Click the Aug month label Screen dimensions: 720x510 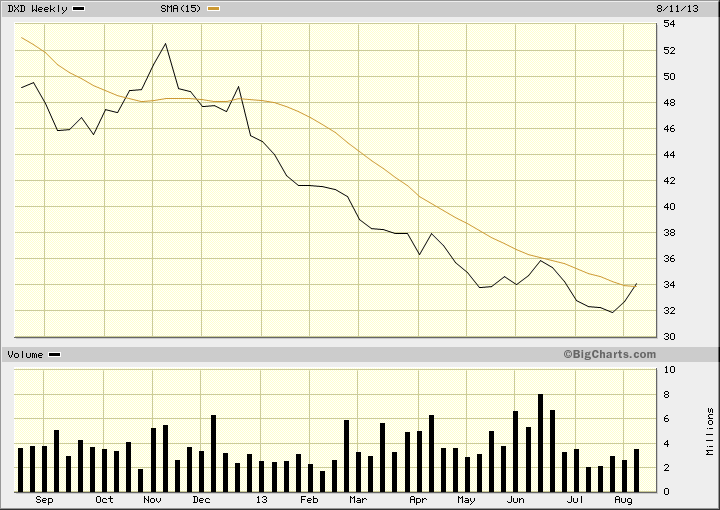[623, 500]
